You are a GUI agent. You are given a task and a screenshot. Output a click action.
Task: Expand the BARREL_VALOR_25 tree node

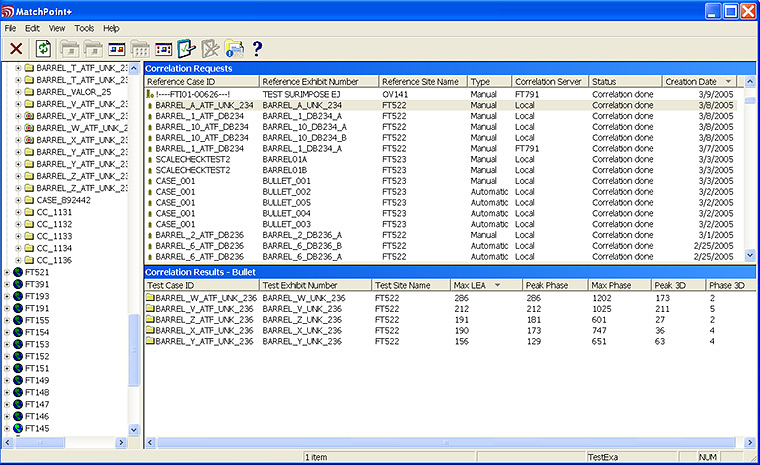18,92
